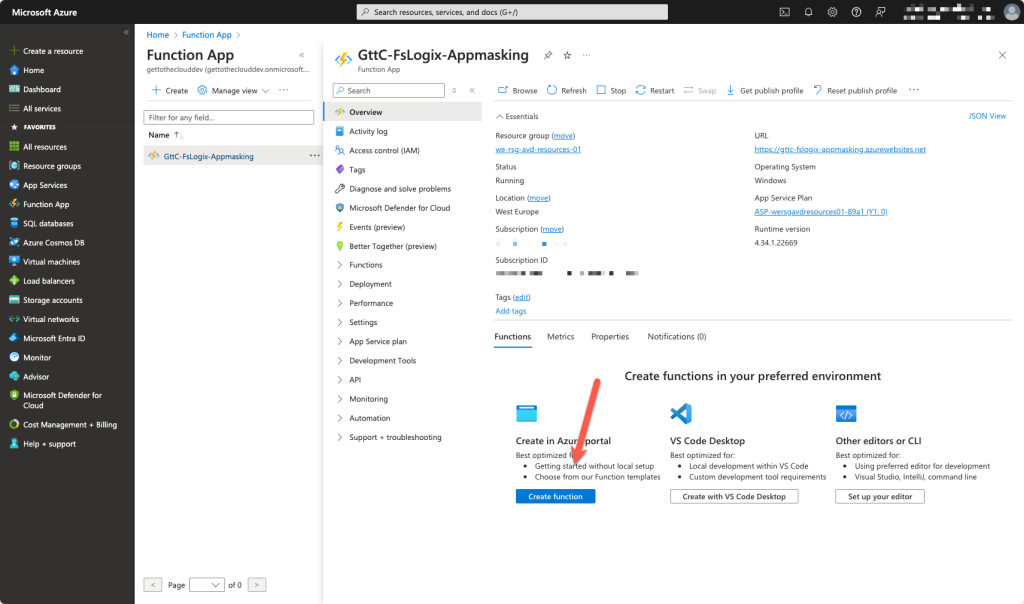The image size is (1024, 604).
Task: Sort the list by Name column
Action: coord(165,135)
